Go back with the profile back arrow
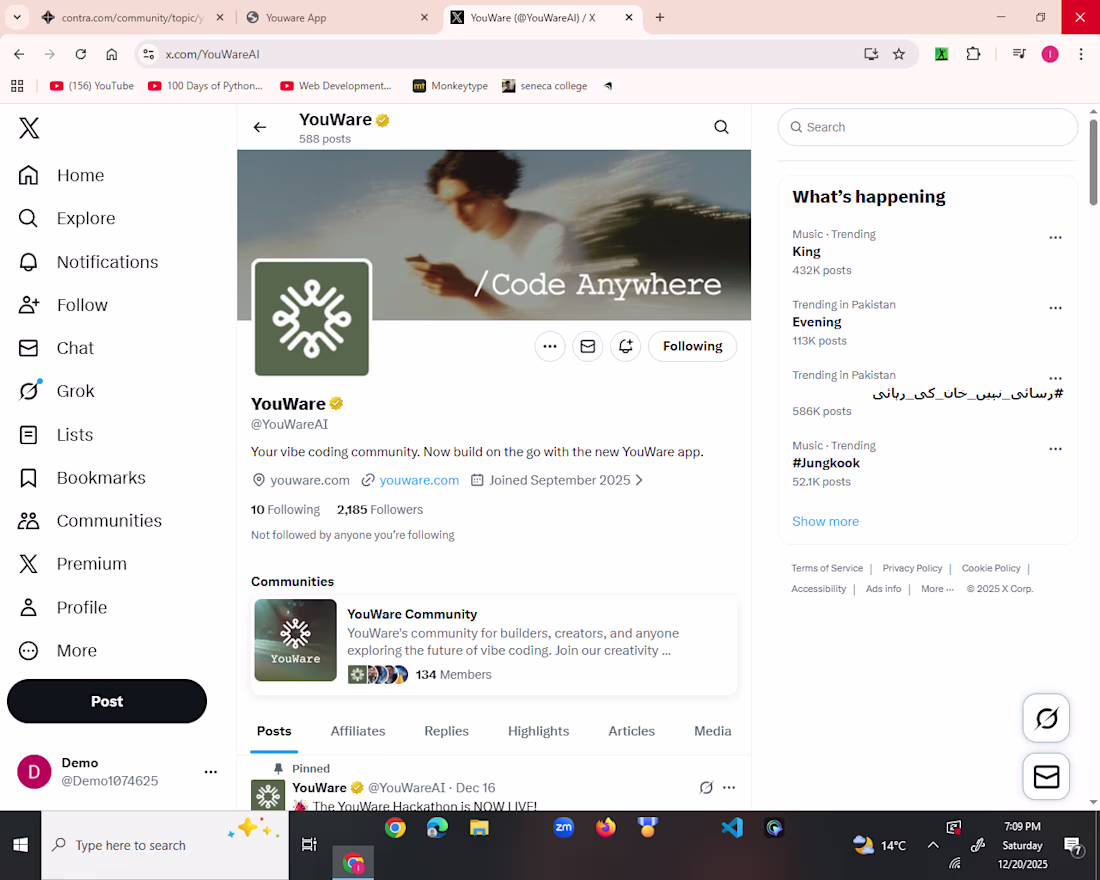 (260, 127)
